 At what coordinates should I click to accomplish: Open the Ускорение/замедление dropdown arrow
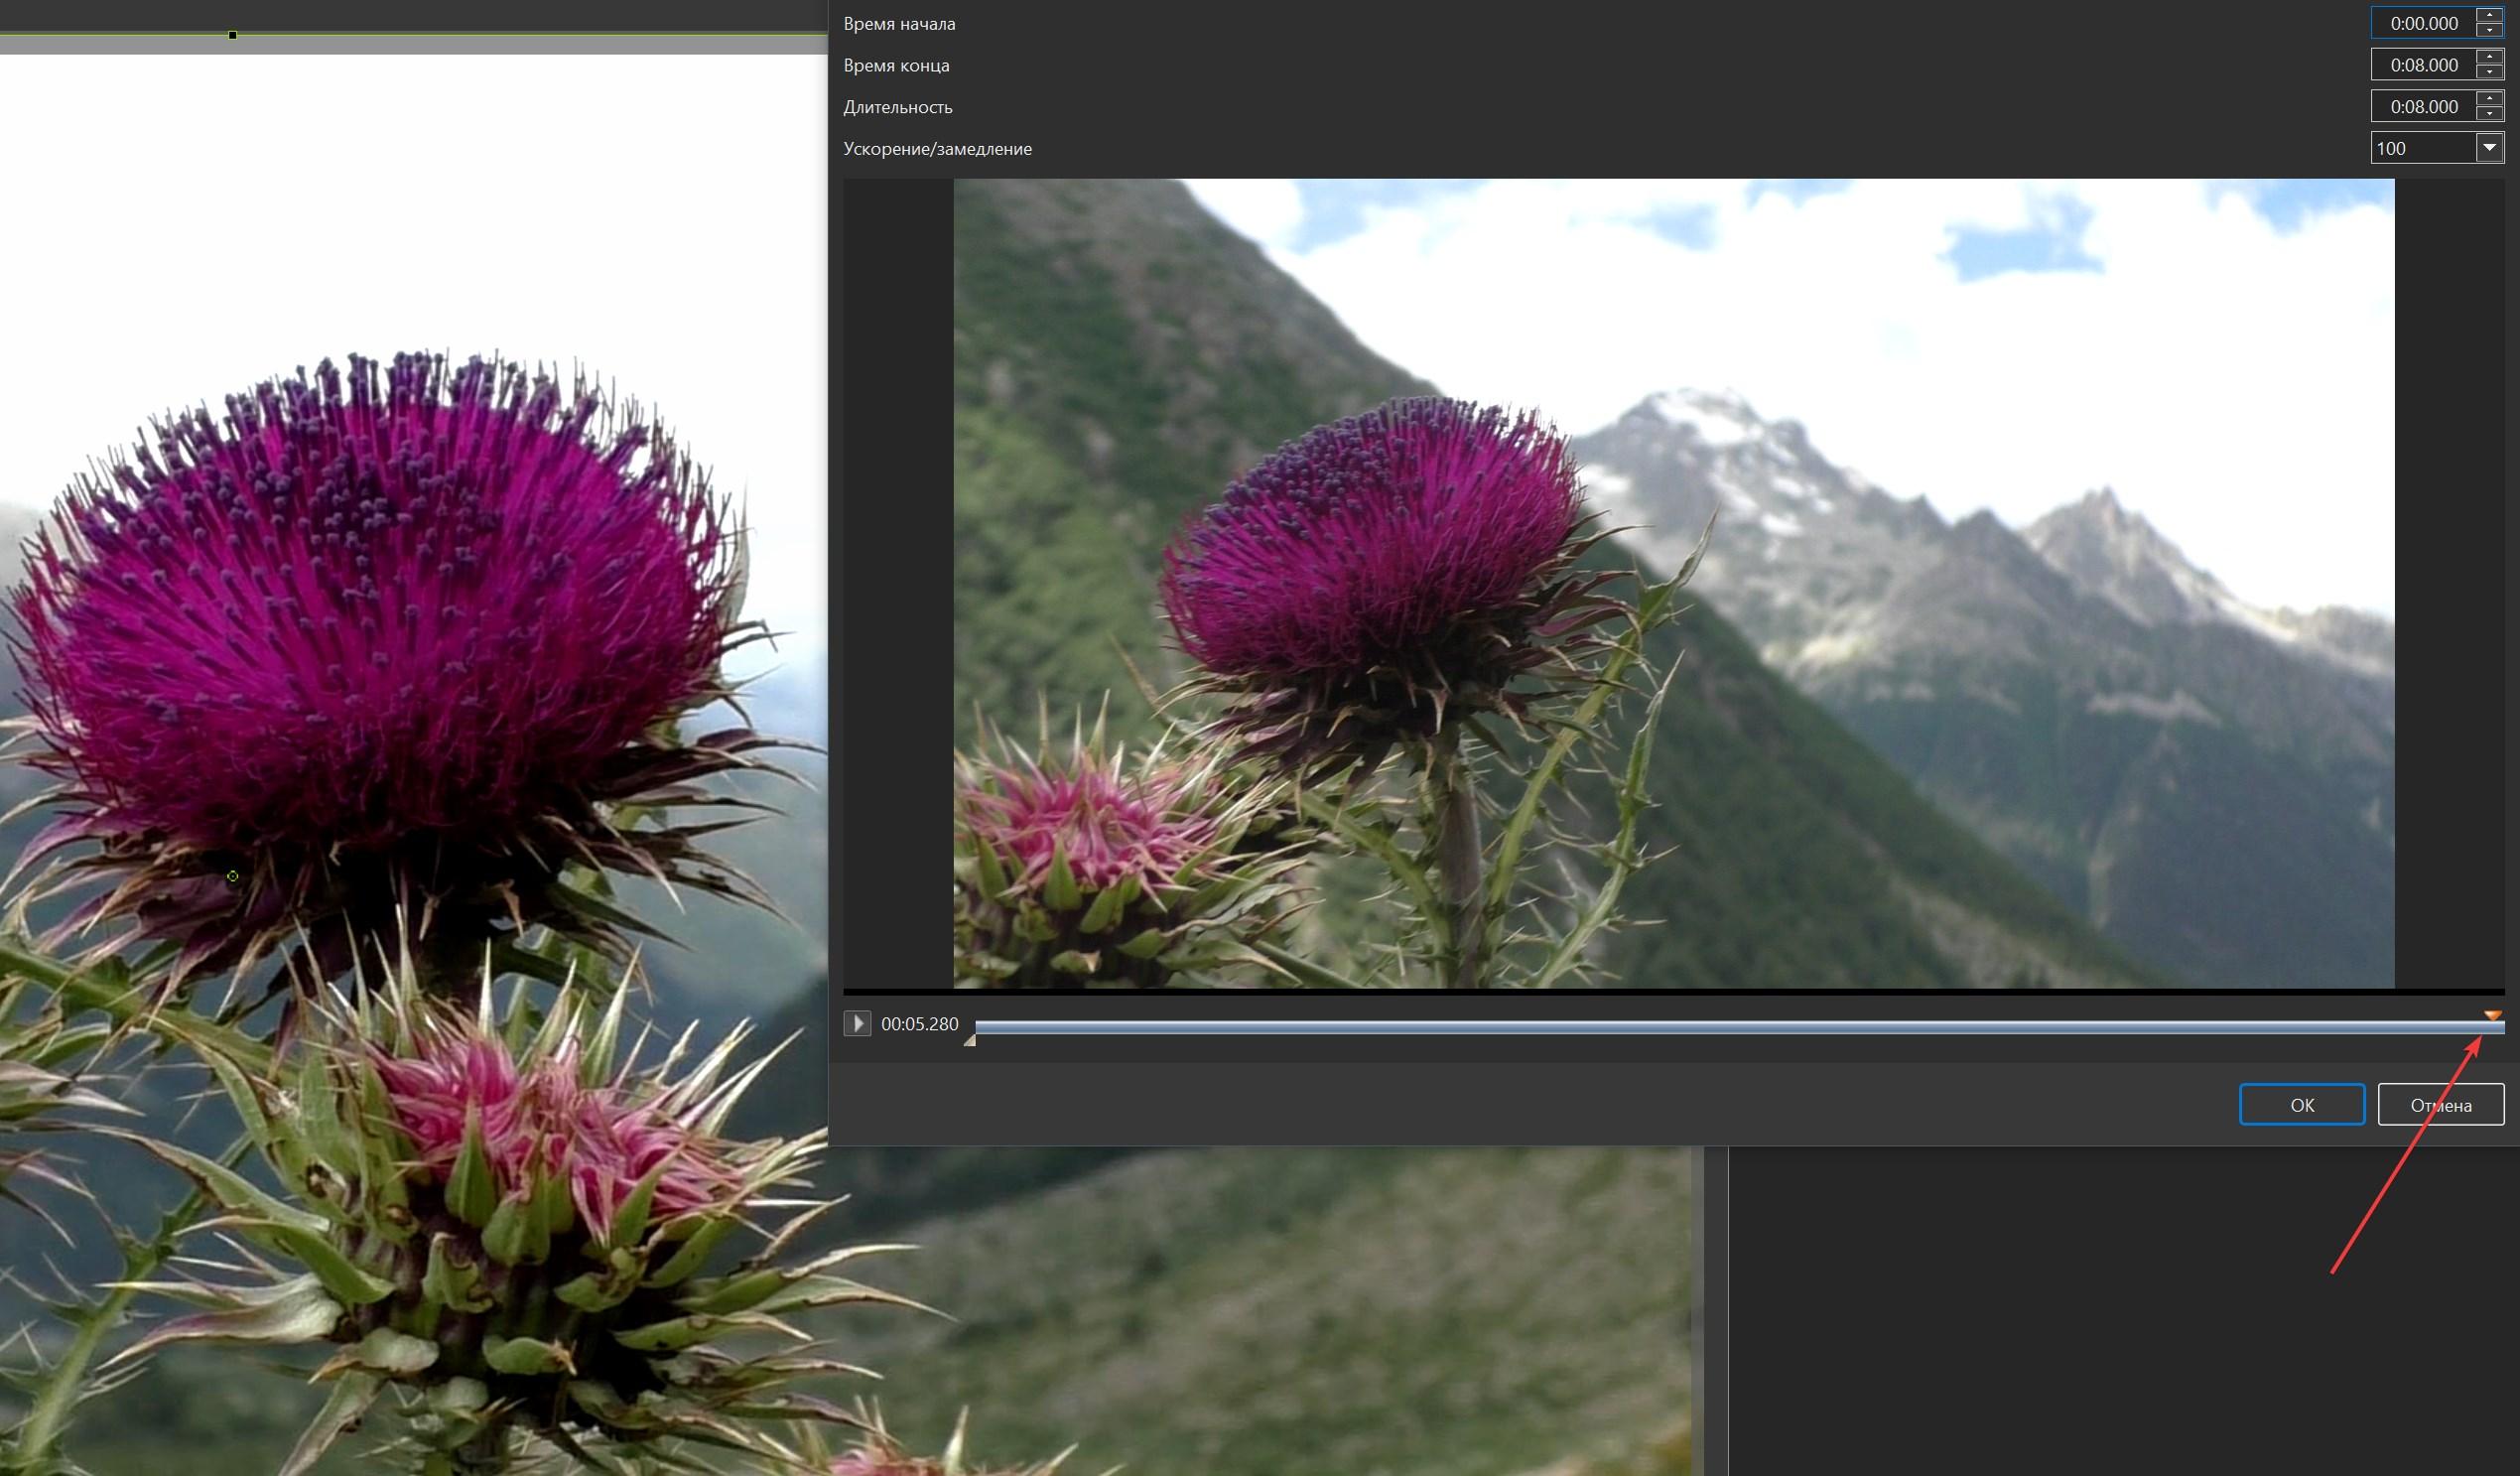(x=2489, y=148)
